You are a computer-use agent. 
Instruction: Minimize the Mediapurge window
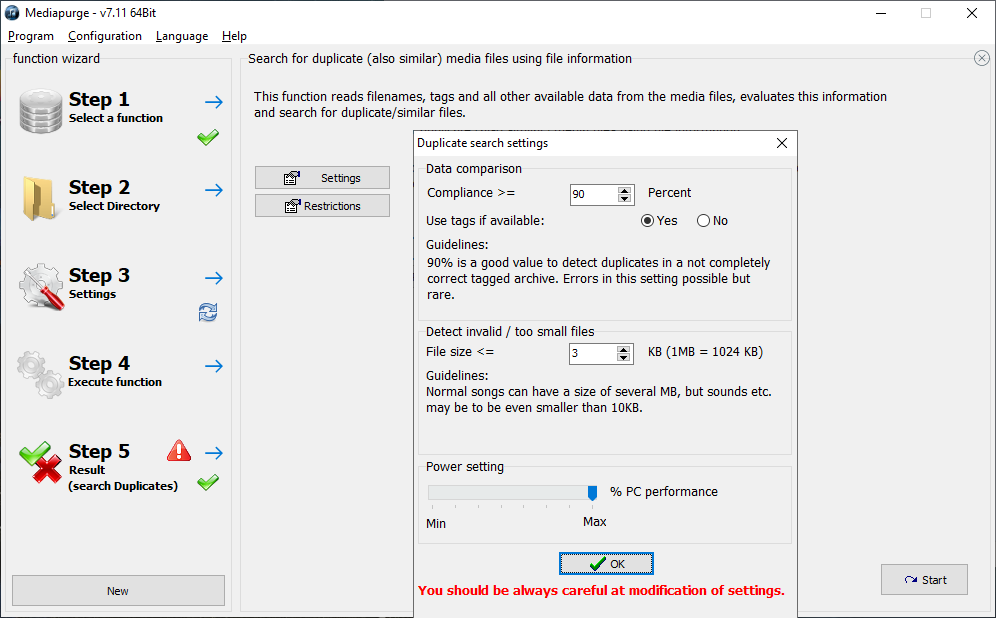tap(880, 13)
